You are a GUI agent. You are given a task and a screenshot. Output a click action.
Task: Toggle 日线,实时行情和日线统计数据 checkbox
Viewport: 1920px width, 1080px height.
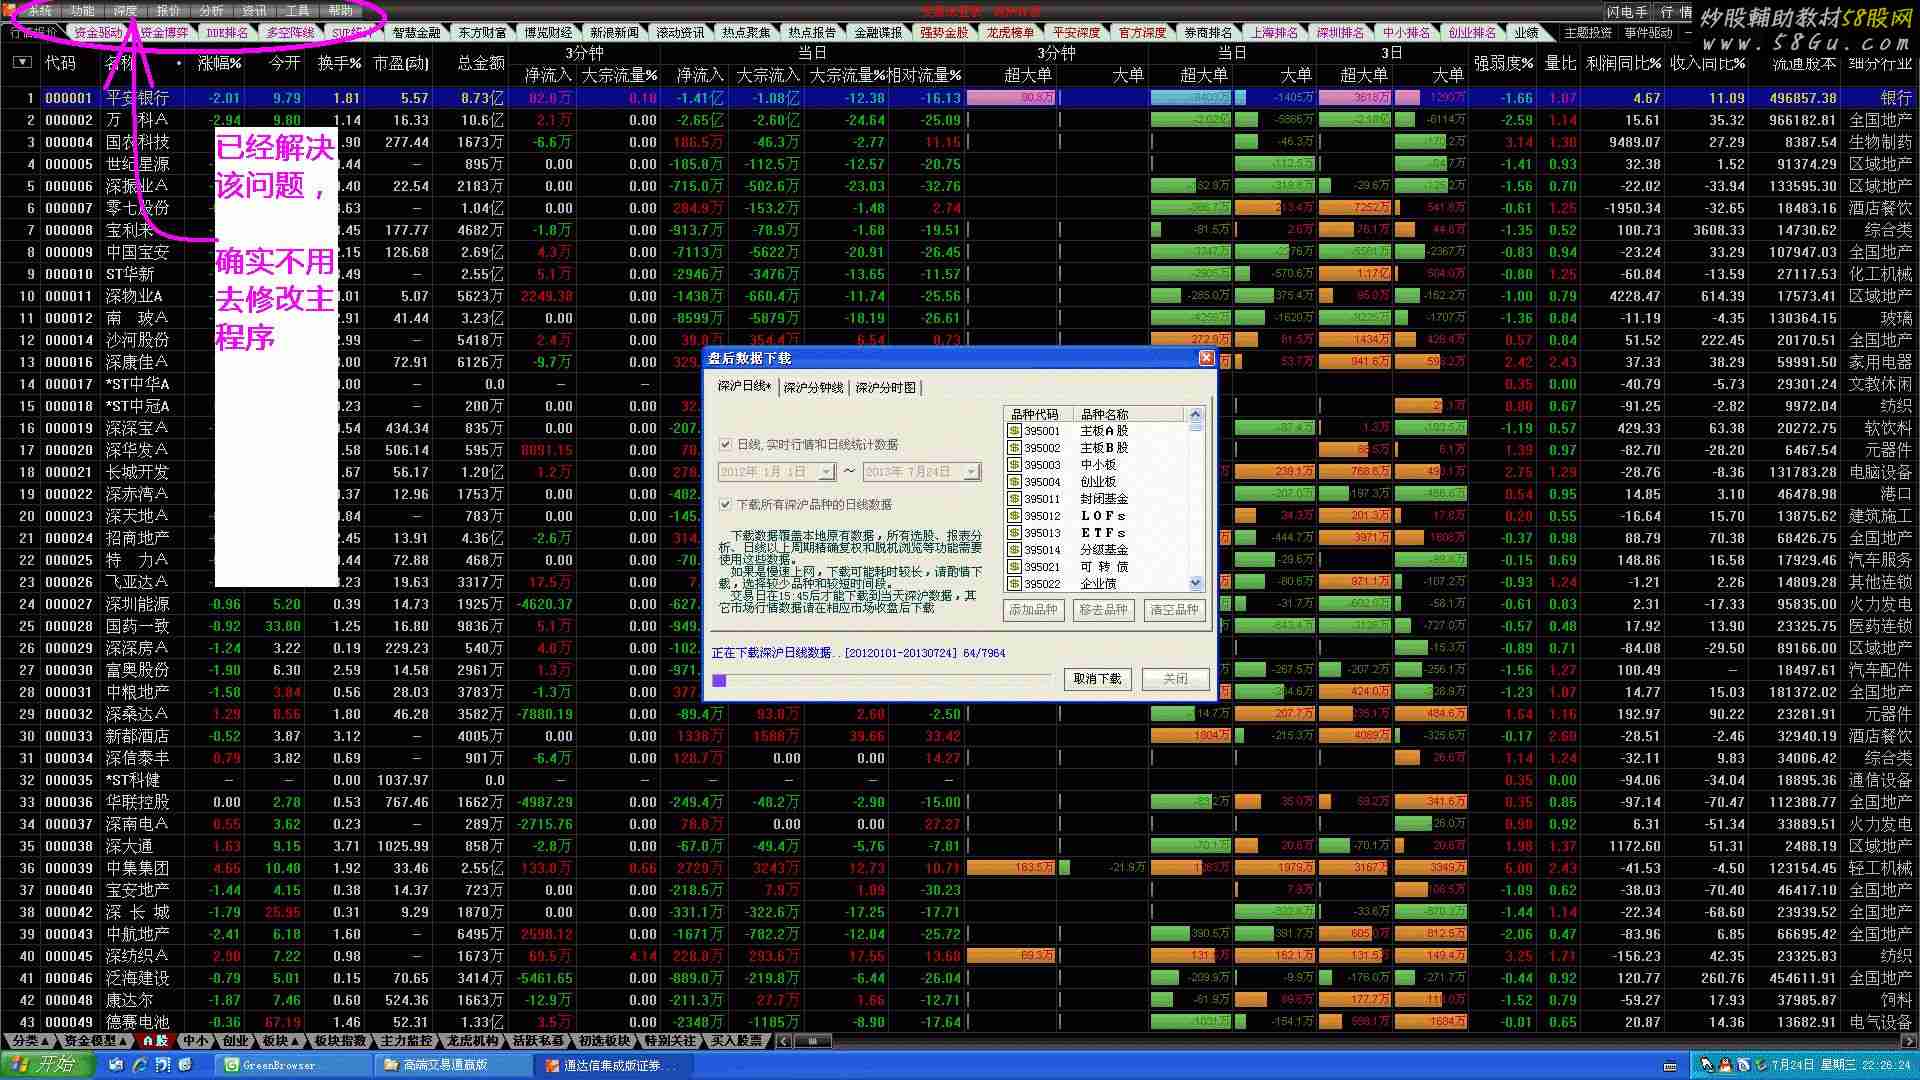(x=726, y=444)
